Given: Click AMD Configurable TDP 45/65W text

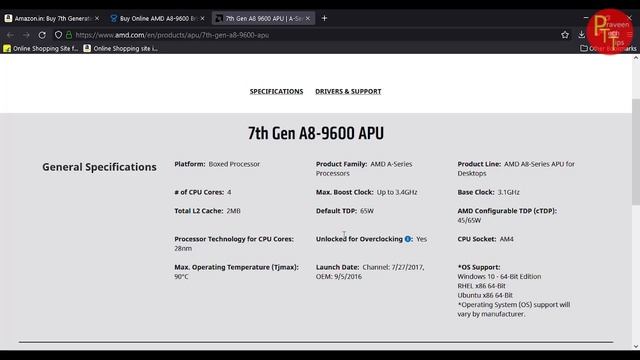Looking at the screenshot, I should (507, 216).
